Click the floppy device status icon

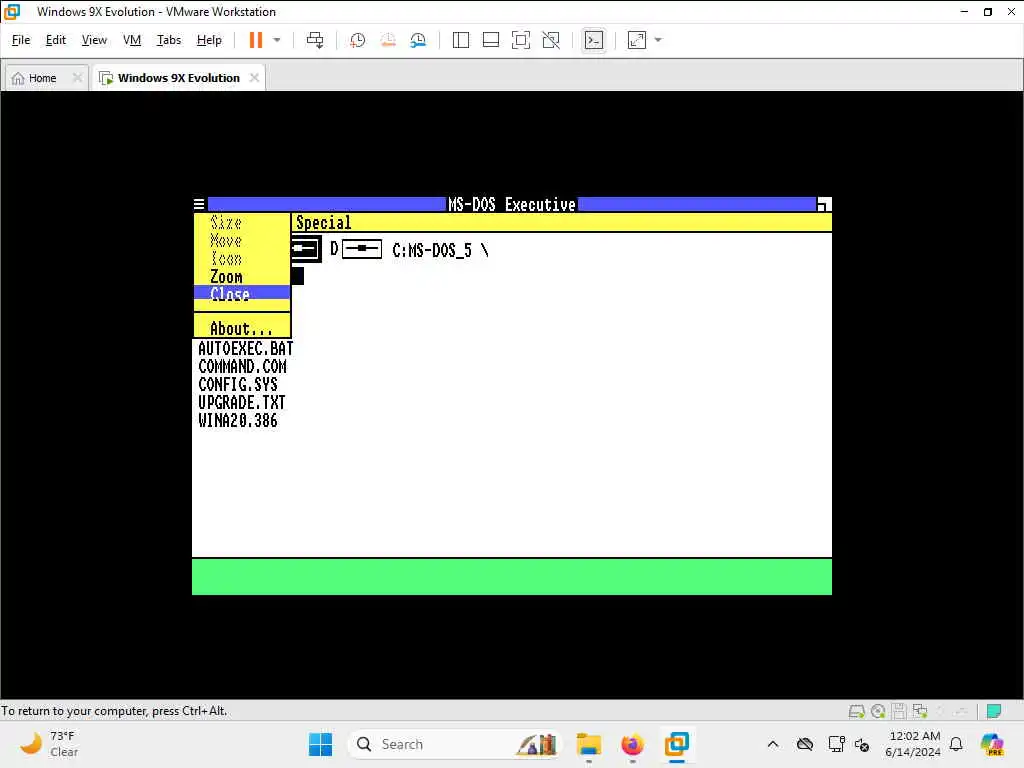[899, 711]
